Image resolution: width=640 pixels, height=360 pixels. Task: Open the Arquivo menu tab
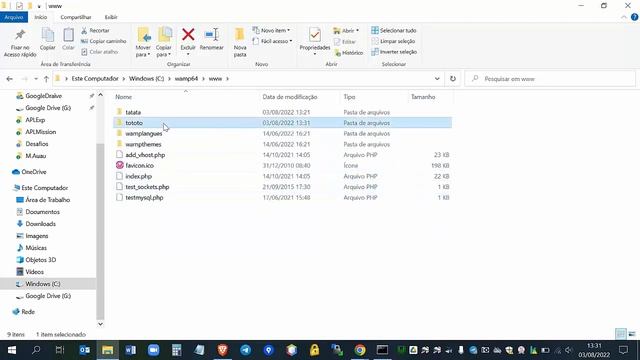point(14,17)
